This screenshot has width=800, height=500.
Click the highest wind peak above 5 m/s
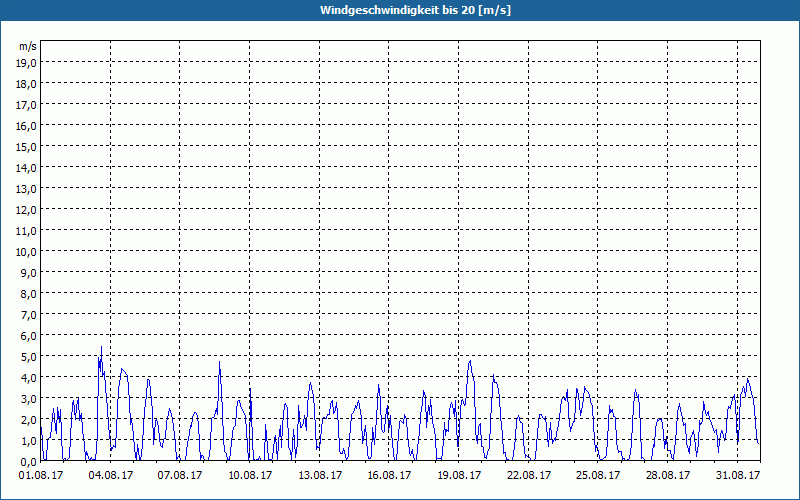102,347
